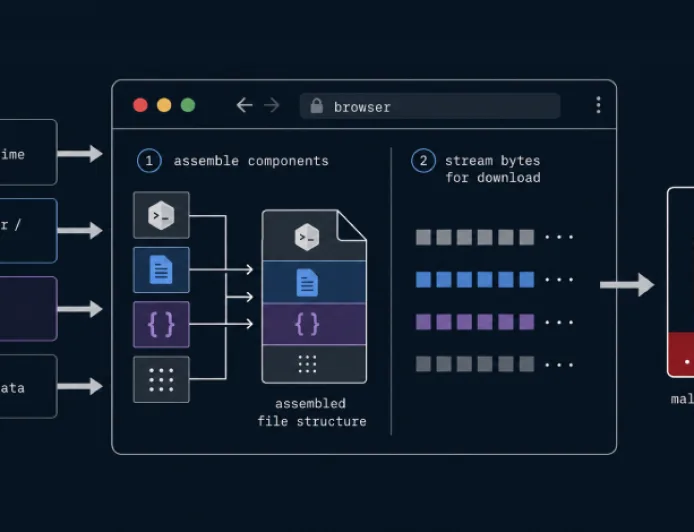694x532 pixels.
Task: Click dotted grid section of assembled file
Action: tap(314, 364)
